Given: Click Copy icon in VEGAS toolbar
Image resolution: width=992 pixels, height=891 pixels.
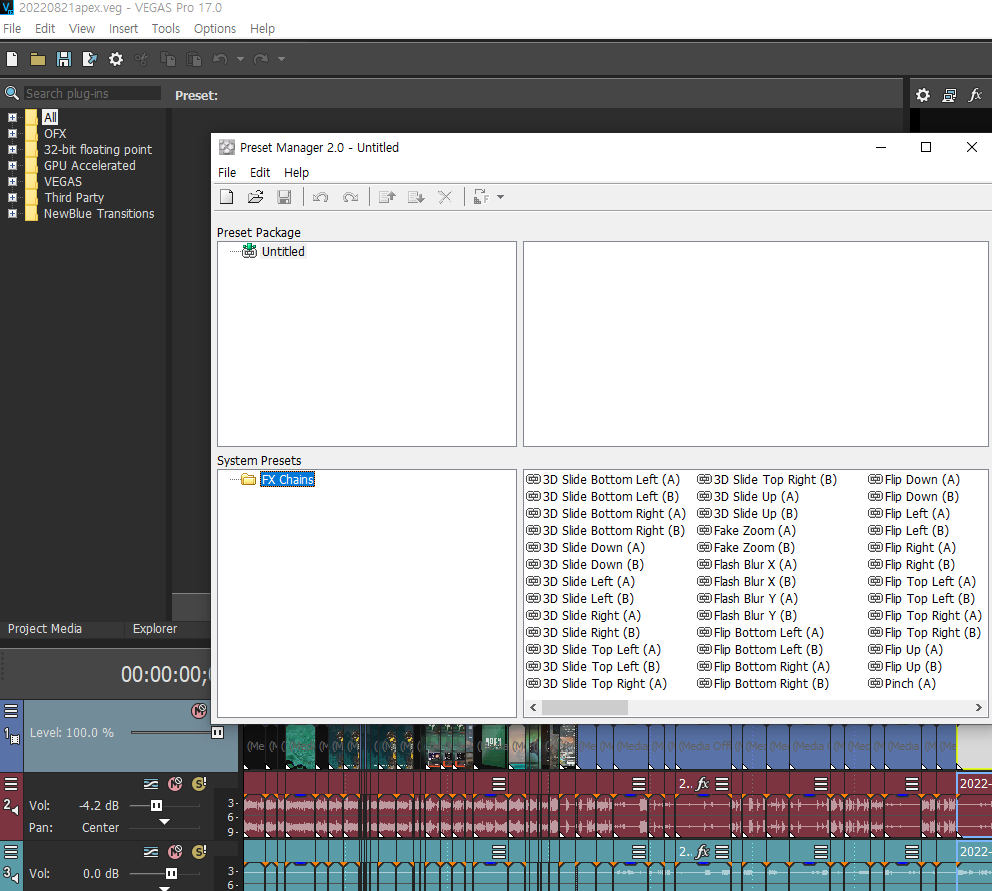Looking at the screenshot, I should pyautogui.click(x=168, y=59).
